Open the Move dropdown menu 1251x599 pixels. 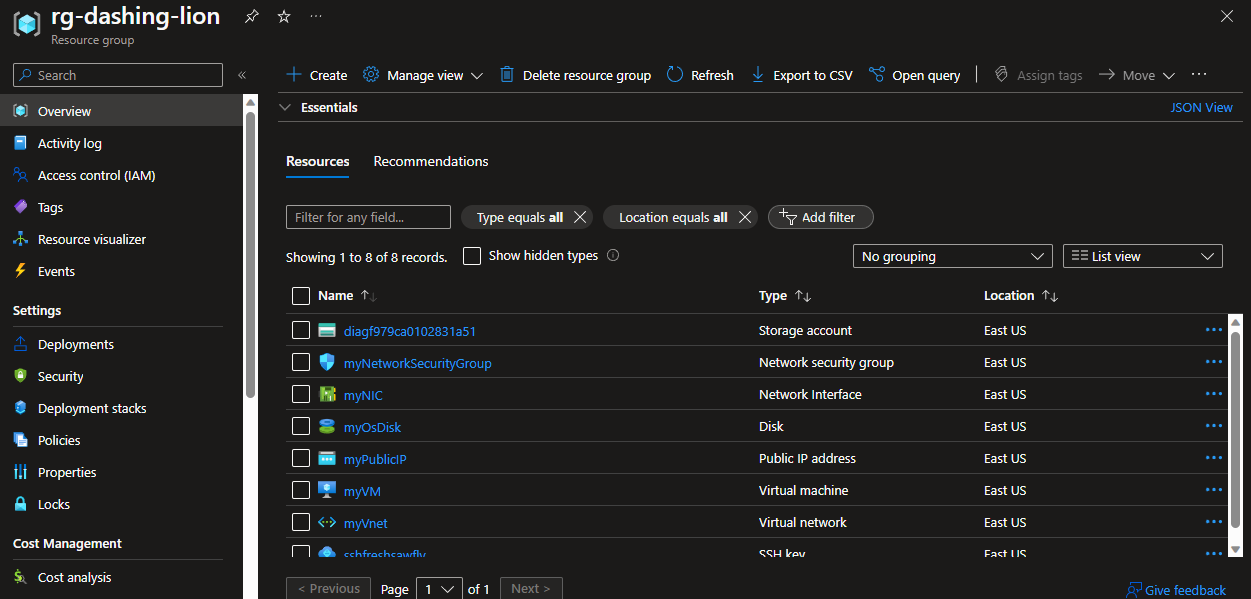point(1136,75)
